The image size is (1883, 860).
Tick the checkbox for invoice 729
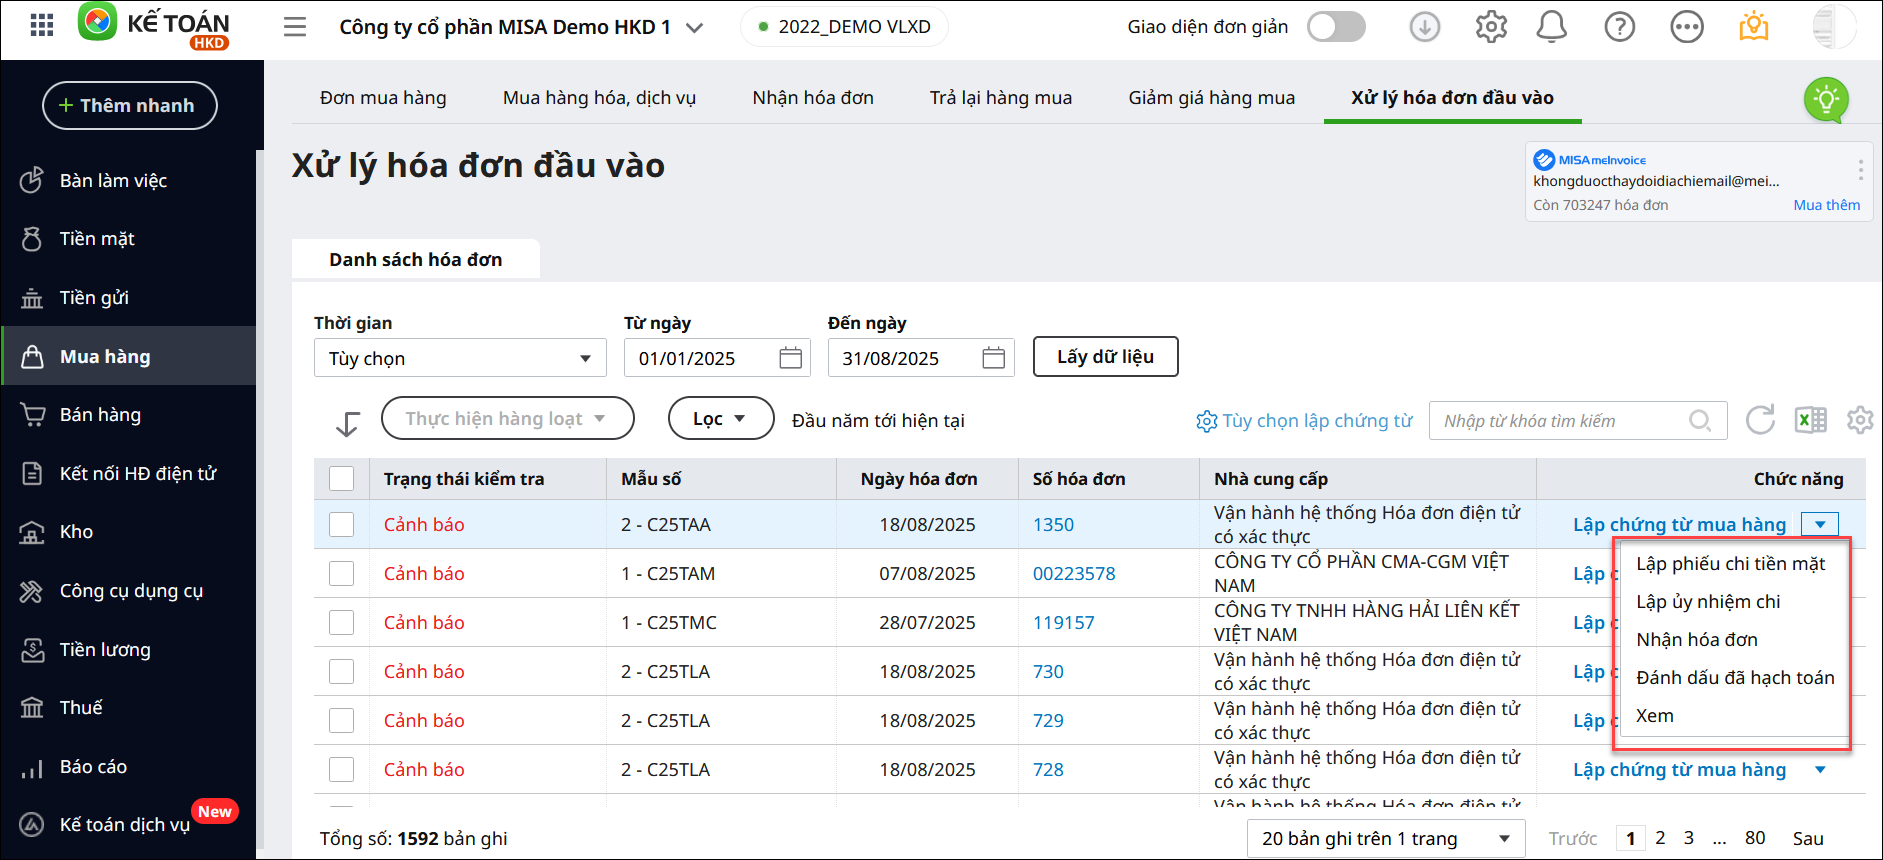pos(342,721)
